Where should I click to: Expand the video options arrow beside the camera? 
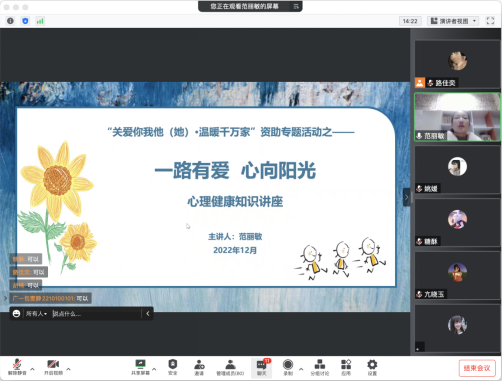point(68,369)
